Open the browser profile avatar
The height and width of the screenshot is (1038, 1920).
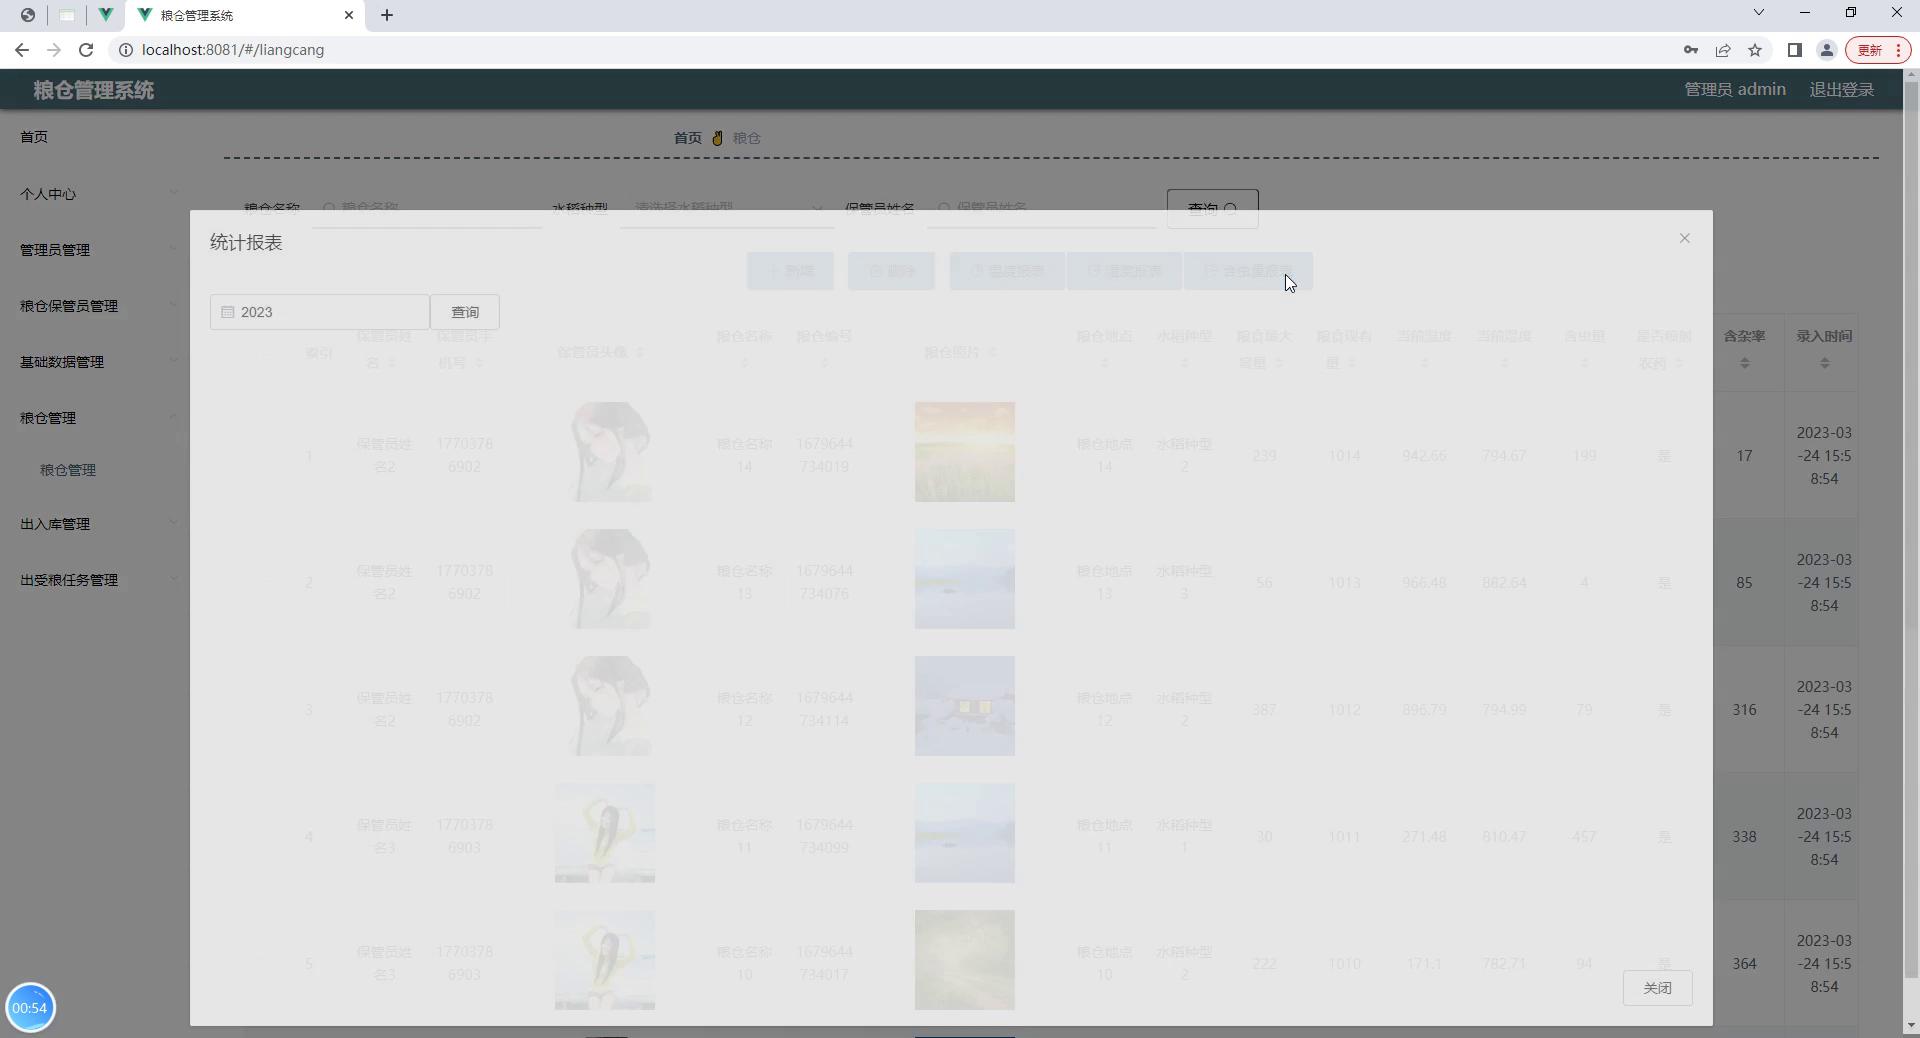[1826, 50]
